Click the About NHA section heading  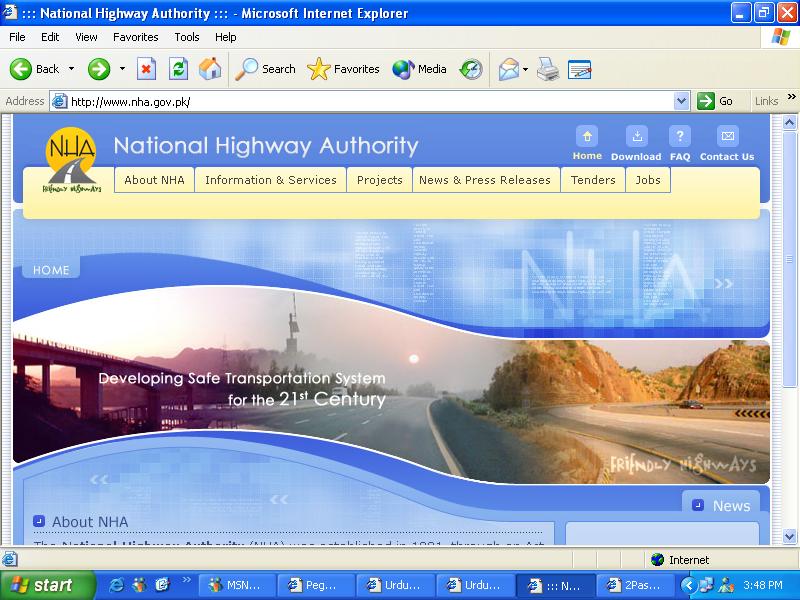tap(90, 522)
